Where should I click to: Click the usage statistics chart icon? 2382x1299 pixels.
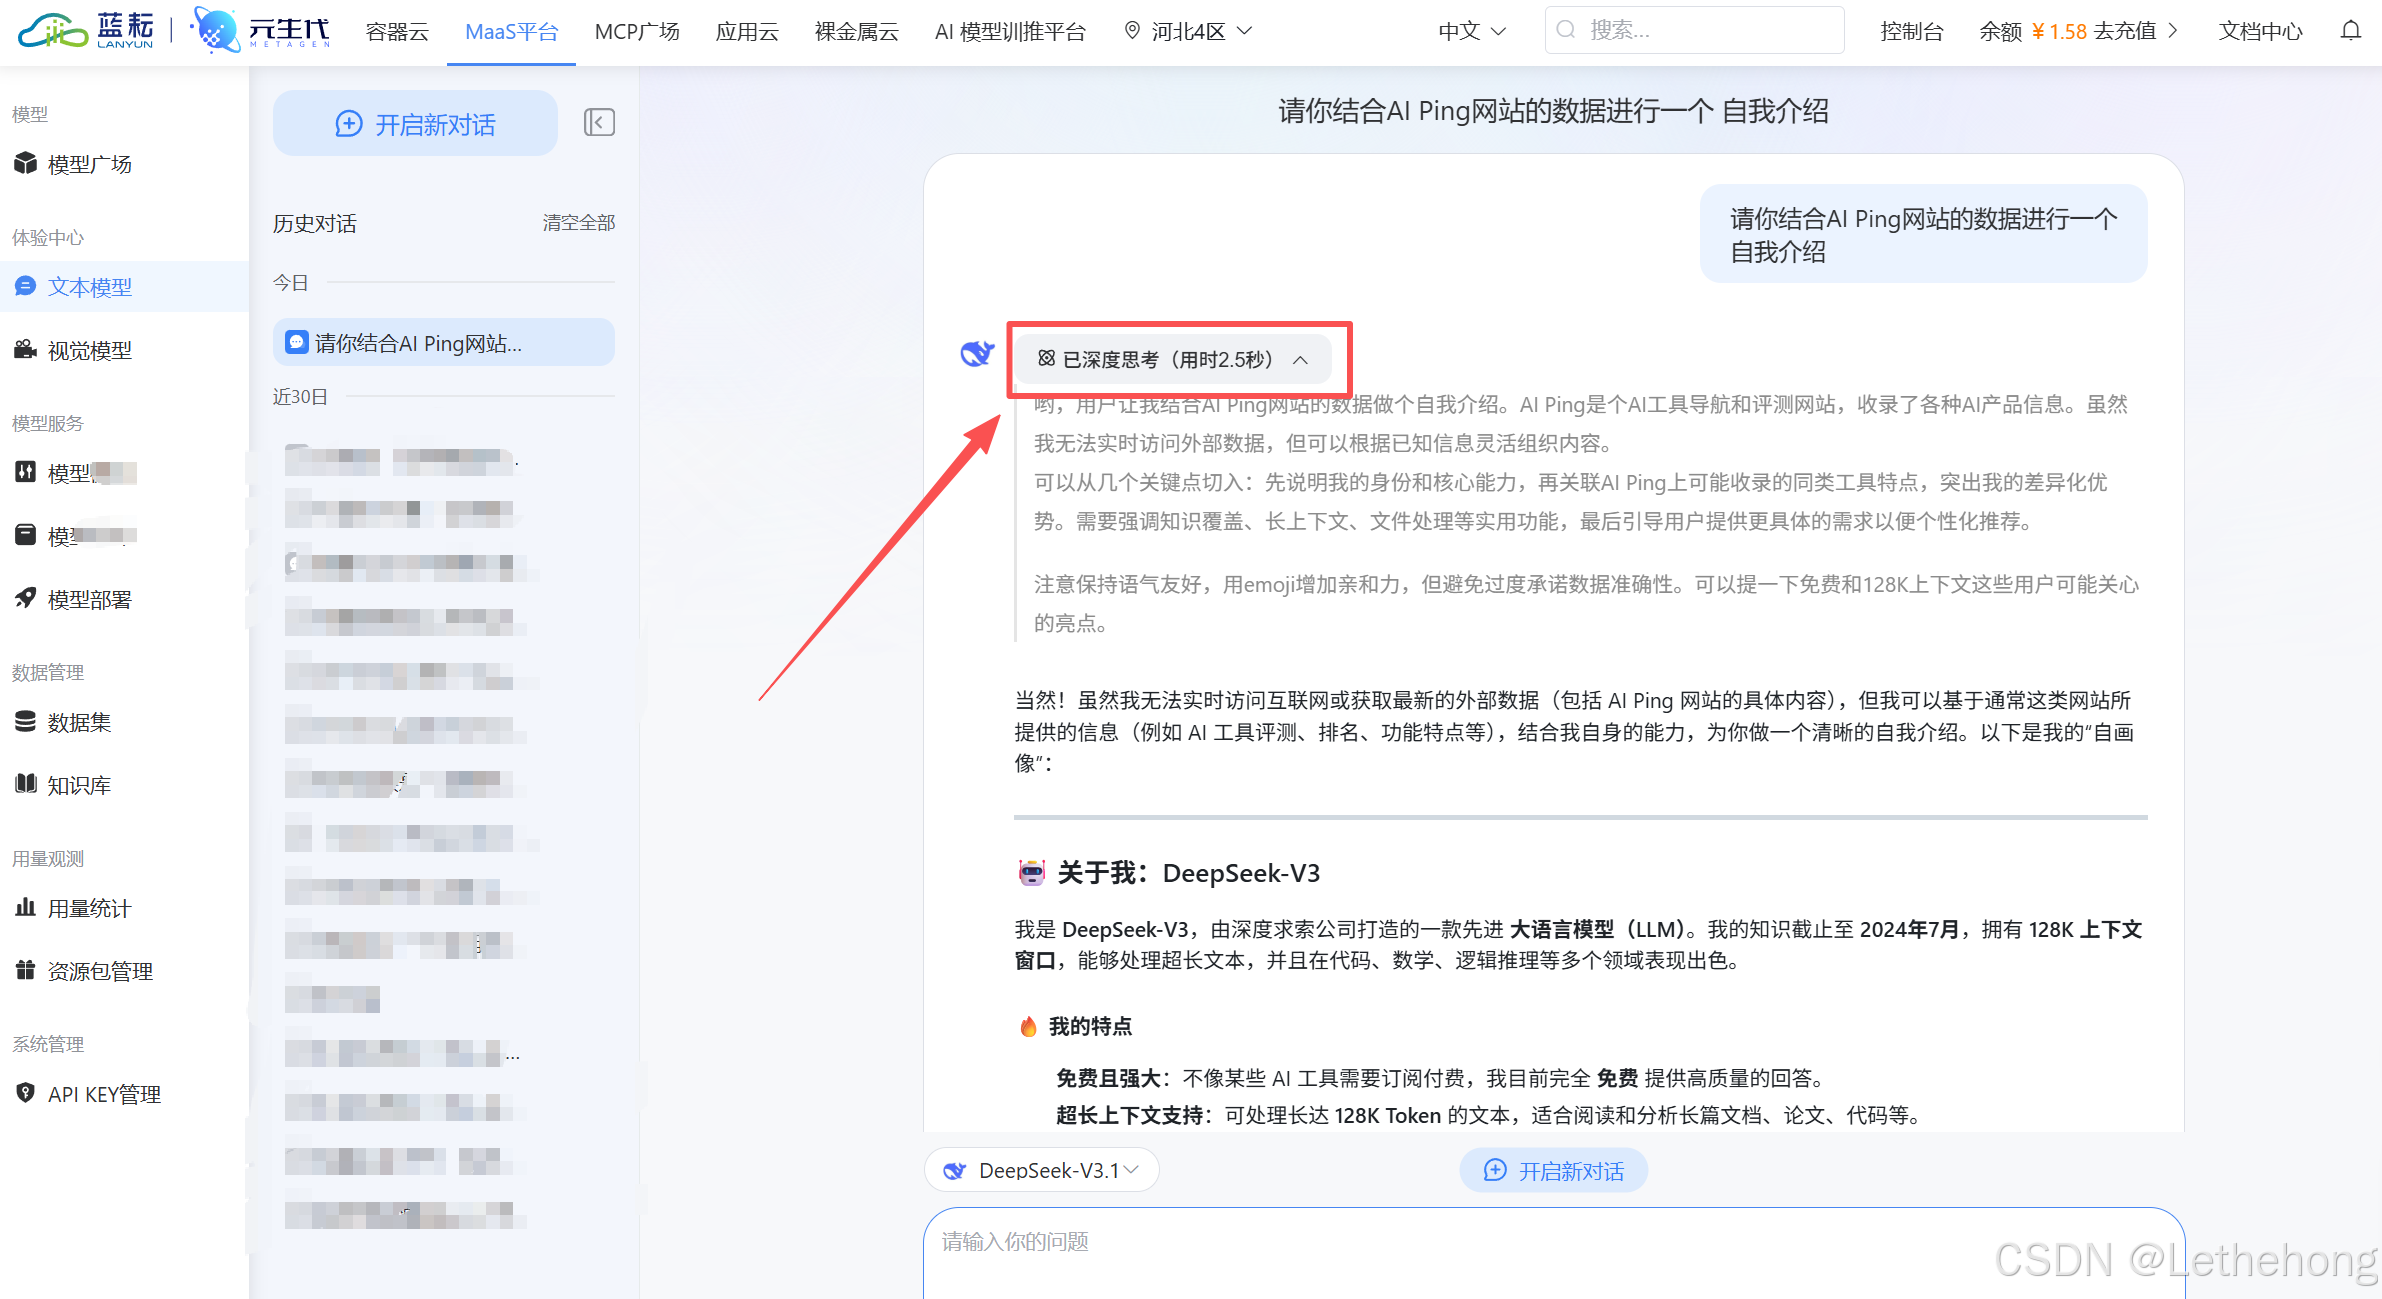coord(25,907)
